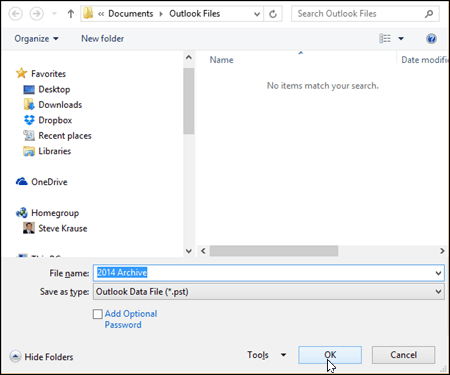Sort by the Name column header
The width and height of the screenshot is (450, 375).
[221, 60]
